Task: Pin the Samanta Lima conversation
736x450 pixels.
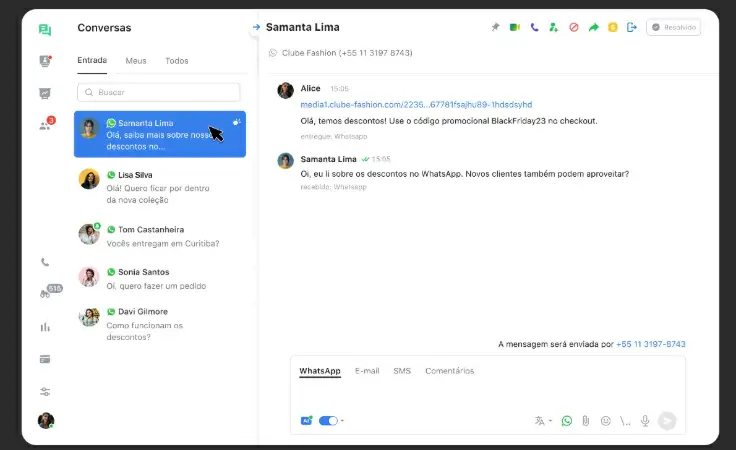Action: (x=495, y=27)
